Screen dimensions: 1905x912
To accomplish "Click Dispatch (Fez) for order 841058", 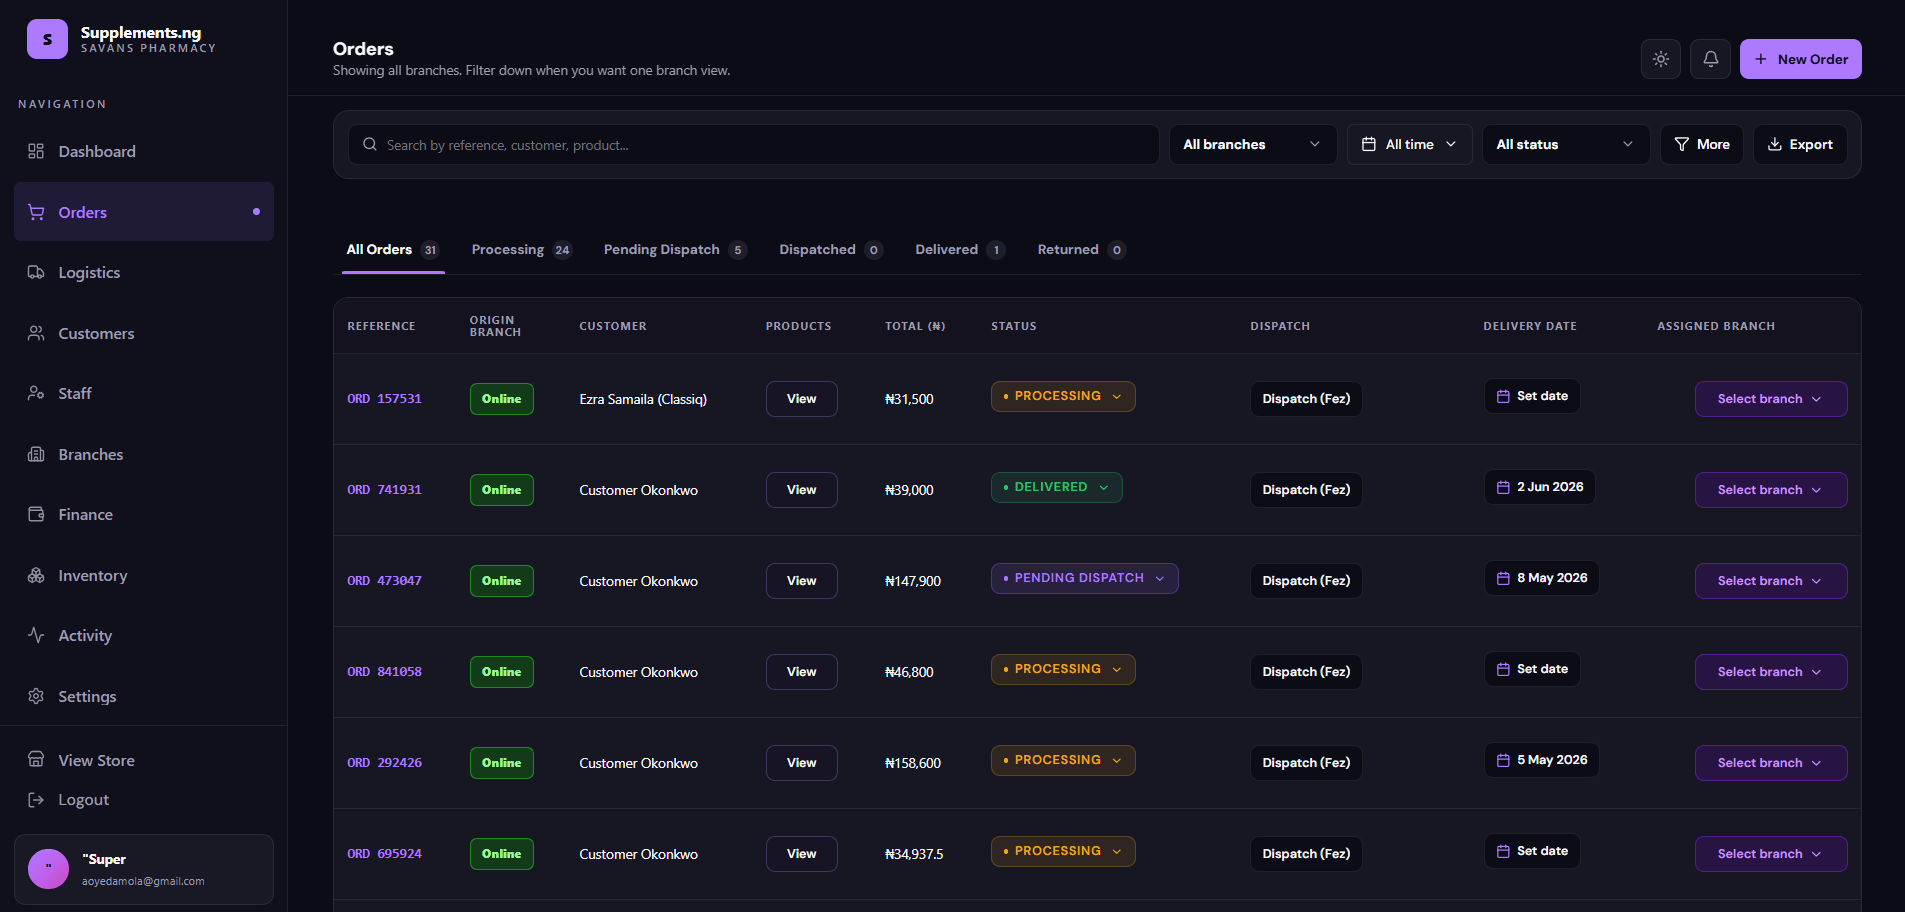I will tap(1306, 672).
